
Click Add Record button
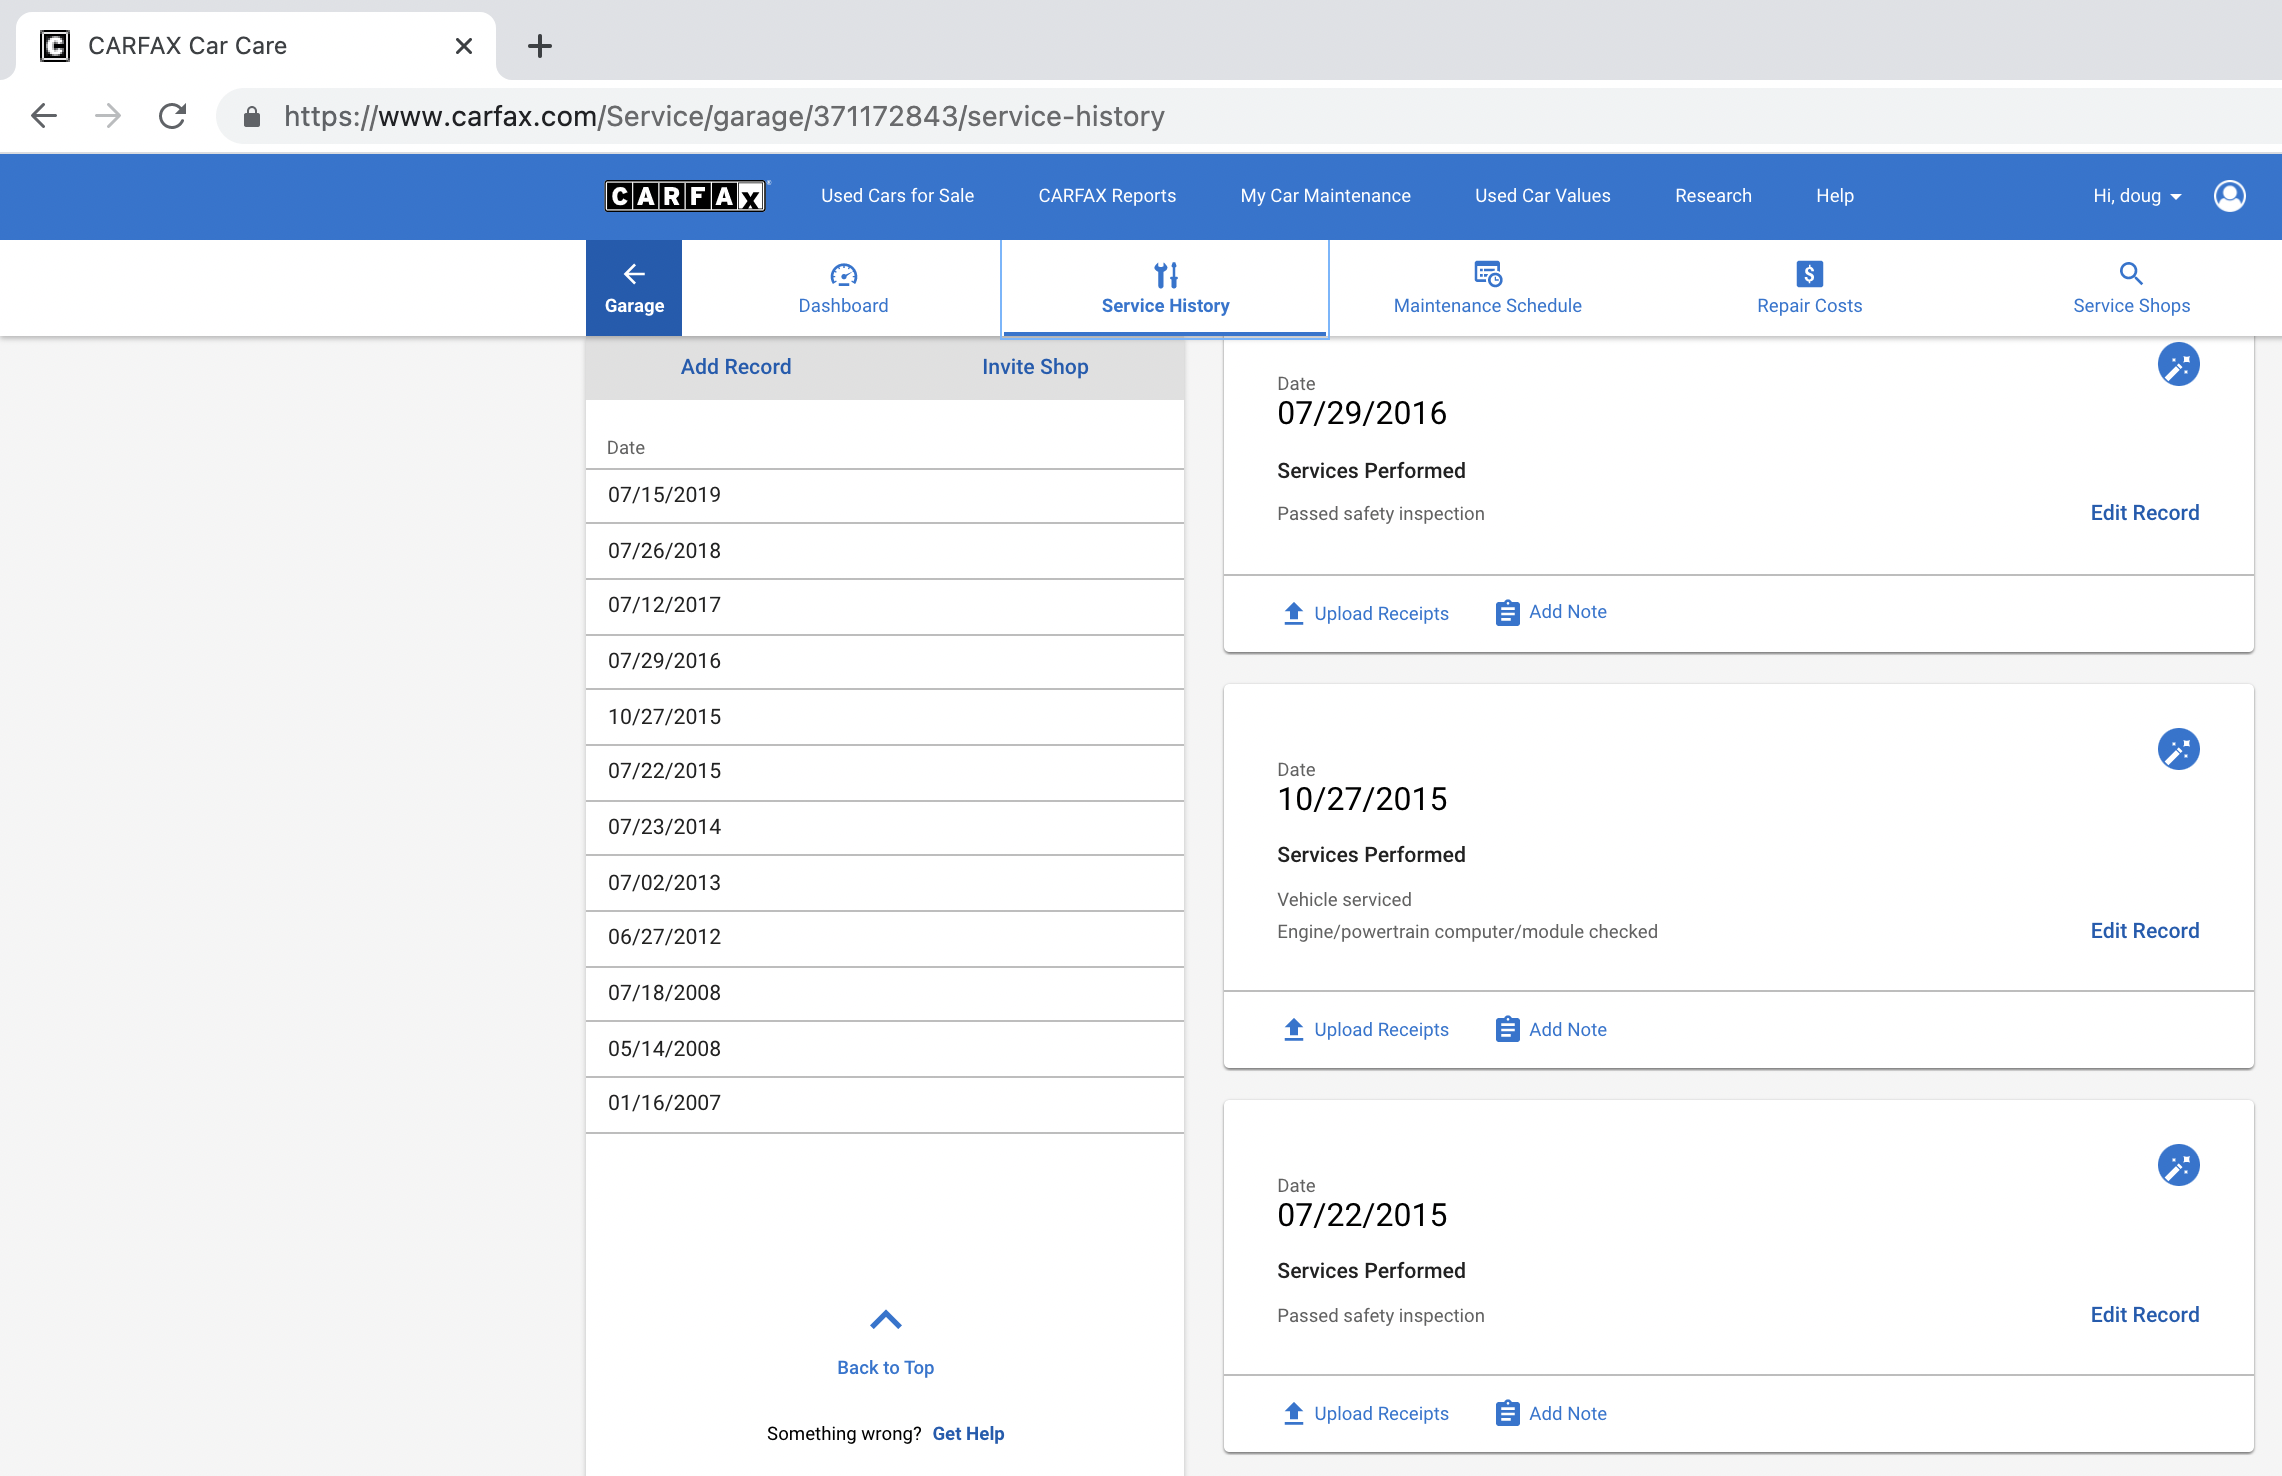(736, 367)
